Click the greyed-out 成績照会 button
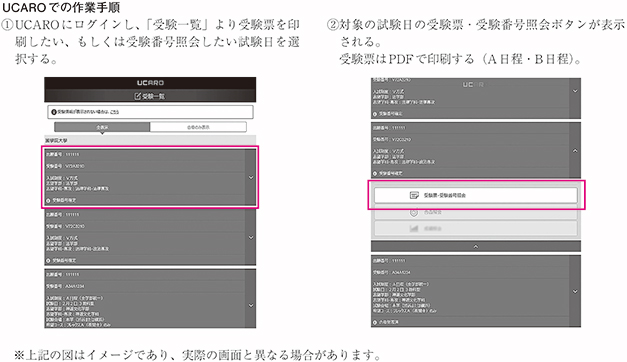Viewport: 627px width, 362px height. pyautogui.click(x=476, y=228)
